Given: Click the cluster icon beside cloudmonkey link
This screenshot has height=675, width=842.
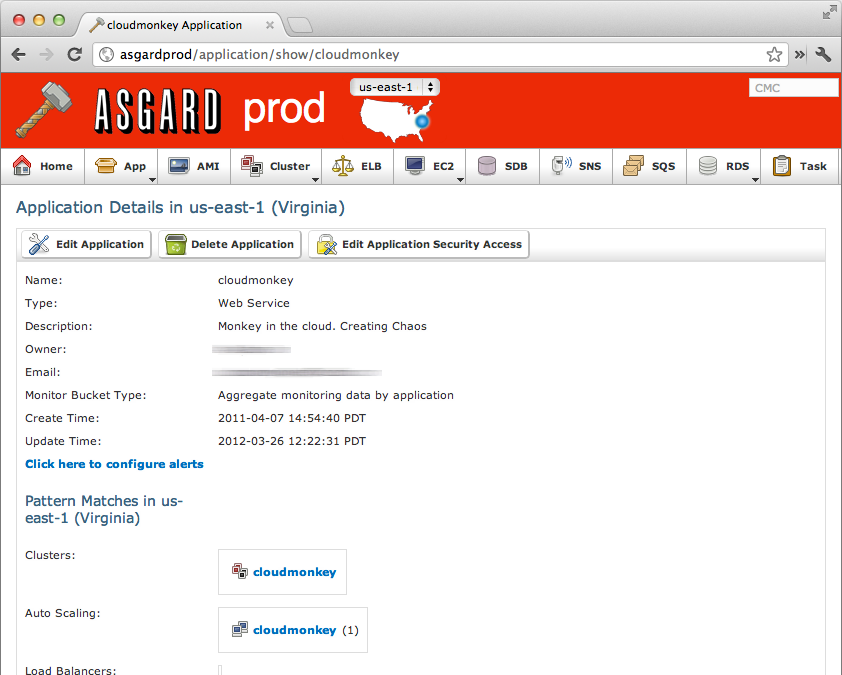Looking at the screenshot, I should [x=239, y=571].
